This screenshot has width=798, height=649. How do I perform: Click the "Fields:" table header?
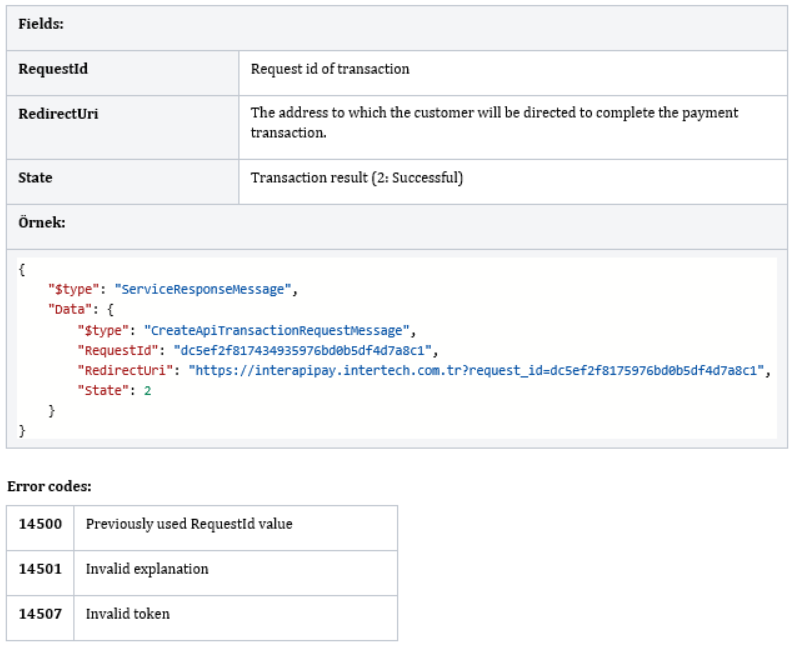coord(41,24)
